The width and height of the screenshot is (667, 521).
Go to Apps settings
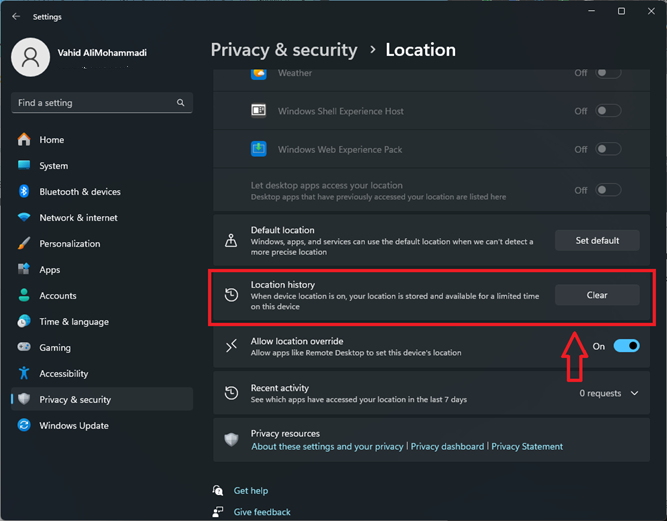click(102, 269)
